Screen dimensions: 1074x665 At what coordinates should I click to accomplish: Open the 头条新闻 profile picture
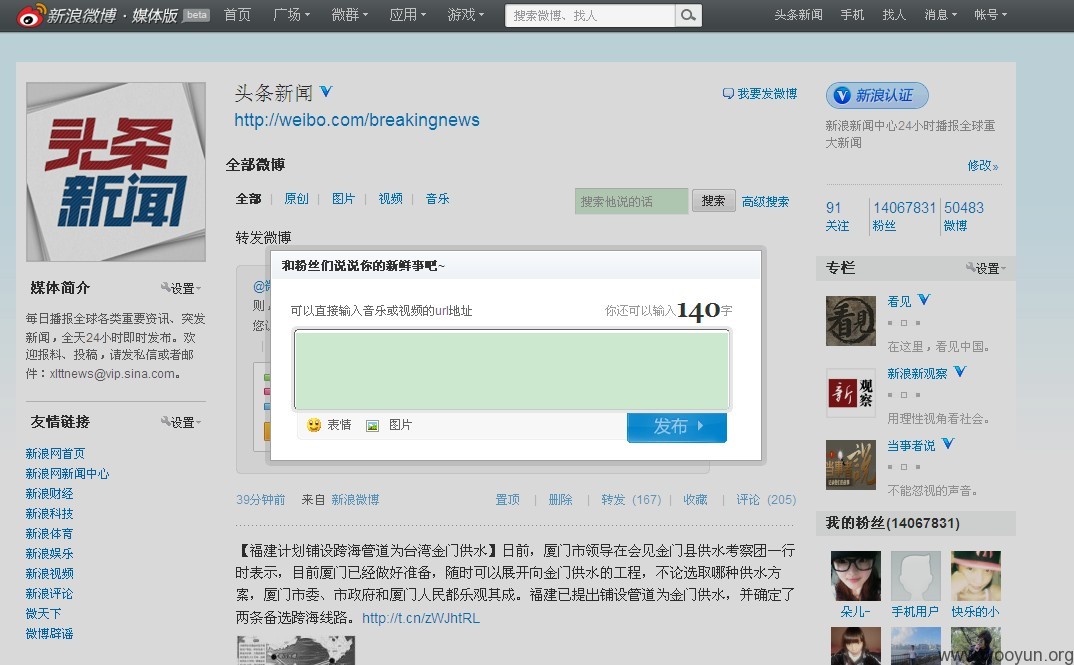116,172
